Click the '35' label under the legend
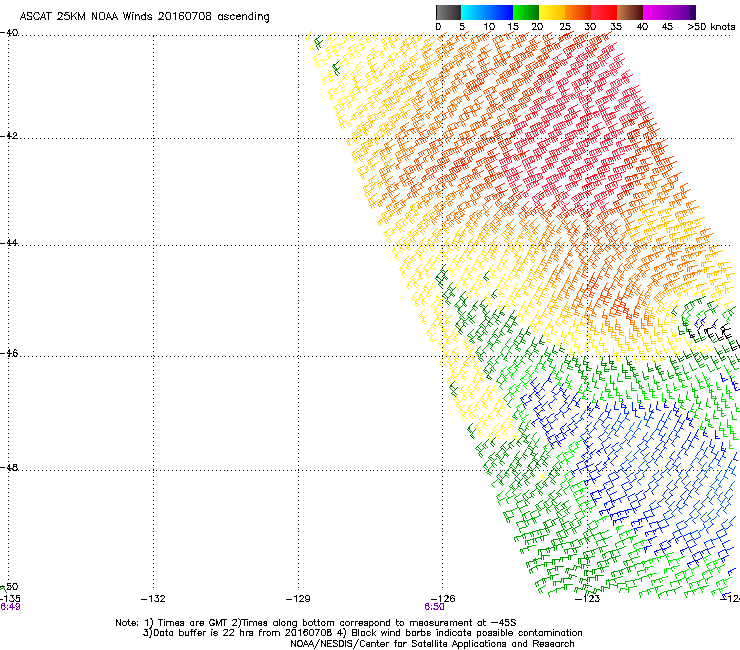Screen dimensions: 740x650 (x=616, y=27)
